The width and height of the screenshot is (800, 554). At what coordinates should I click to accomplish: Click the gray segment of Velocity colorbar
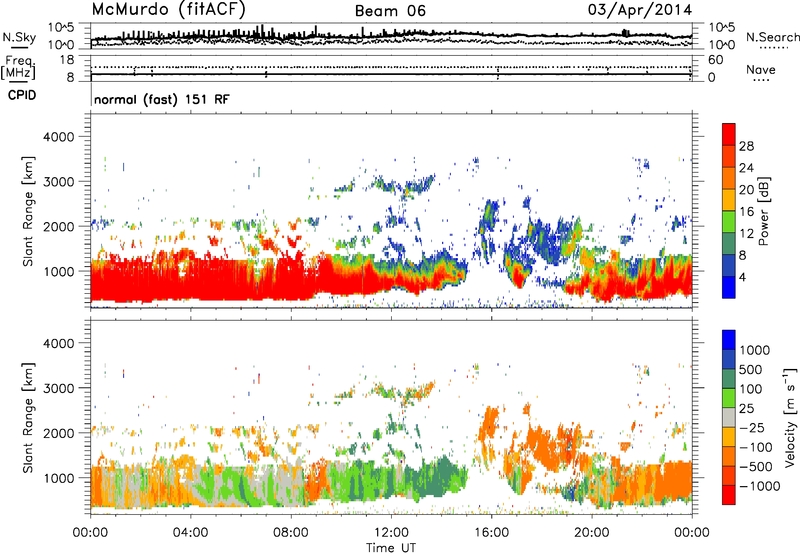(729, 418)
